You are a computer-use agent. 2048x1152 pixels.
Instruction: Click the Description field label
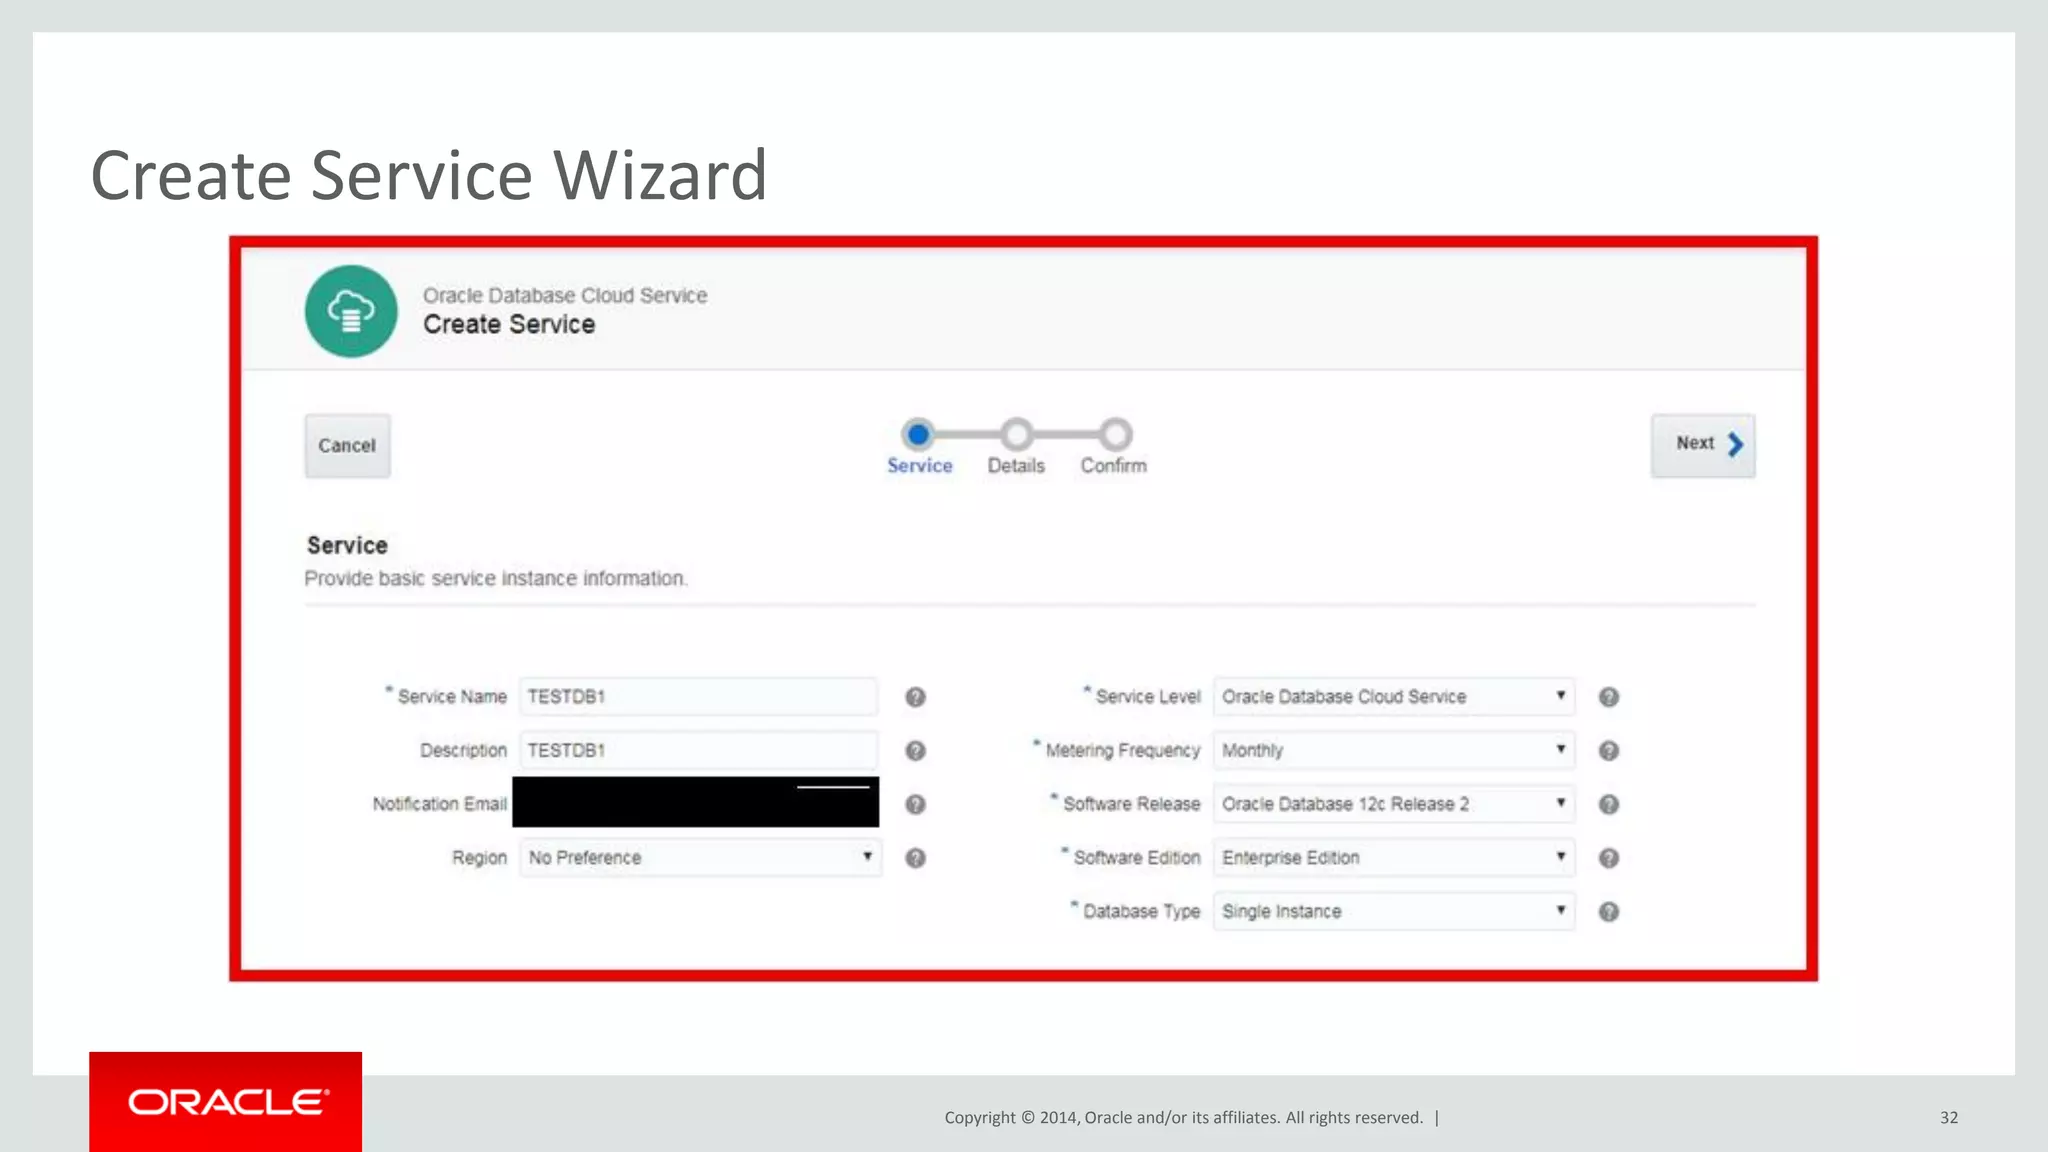pyautogui.click(x=463, y=750)
